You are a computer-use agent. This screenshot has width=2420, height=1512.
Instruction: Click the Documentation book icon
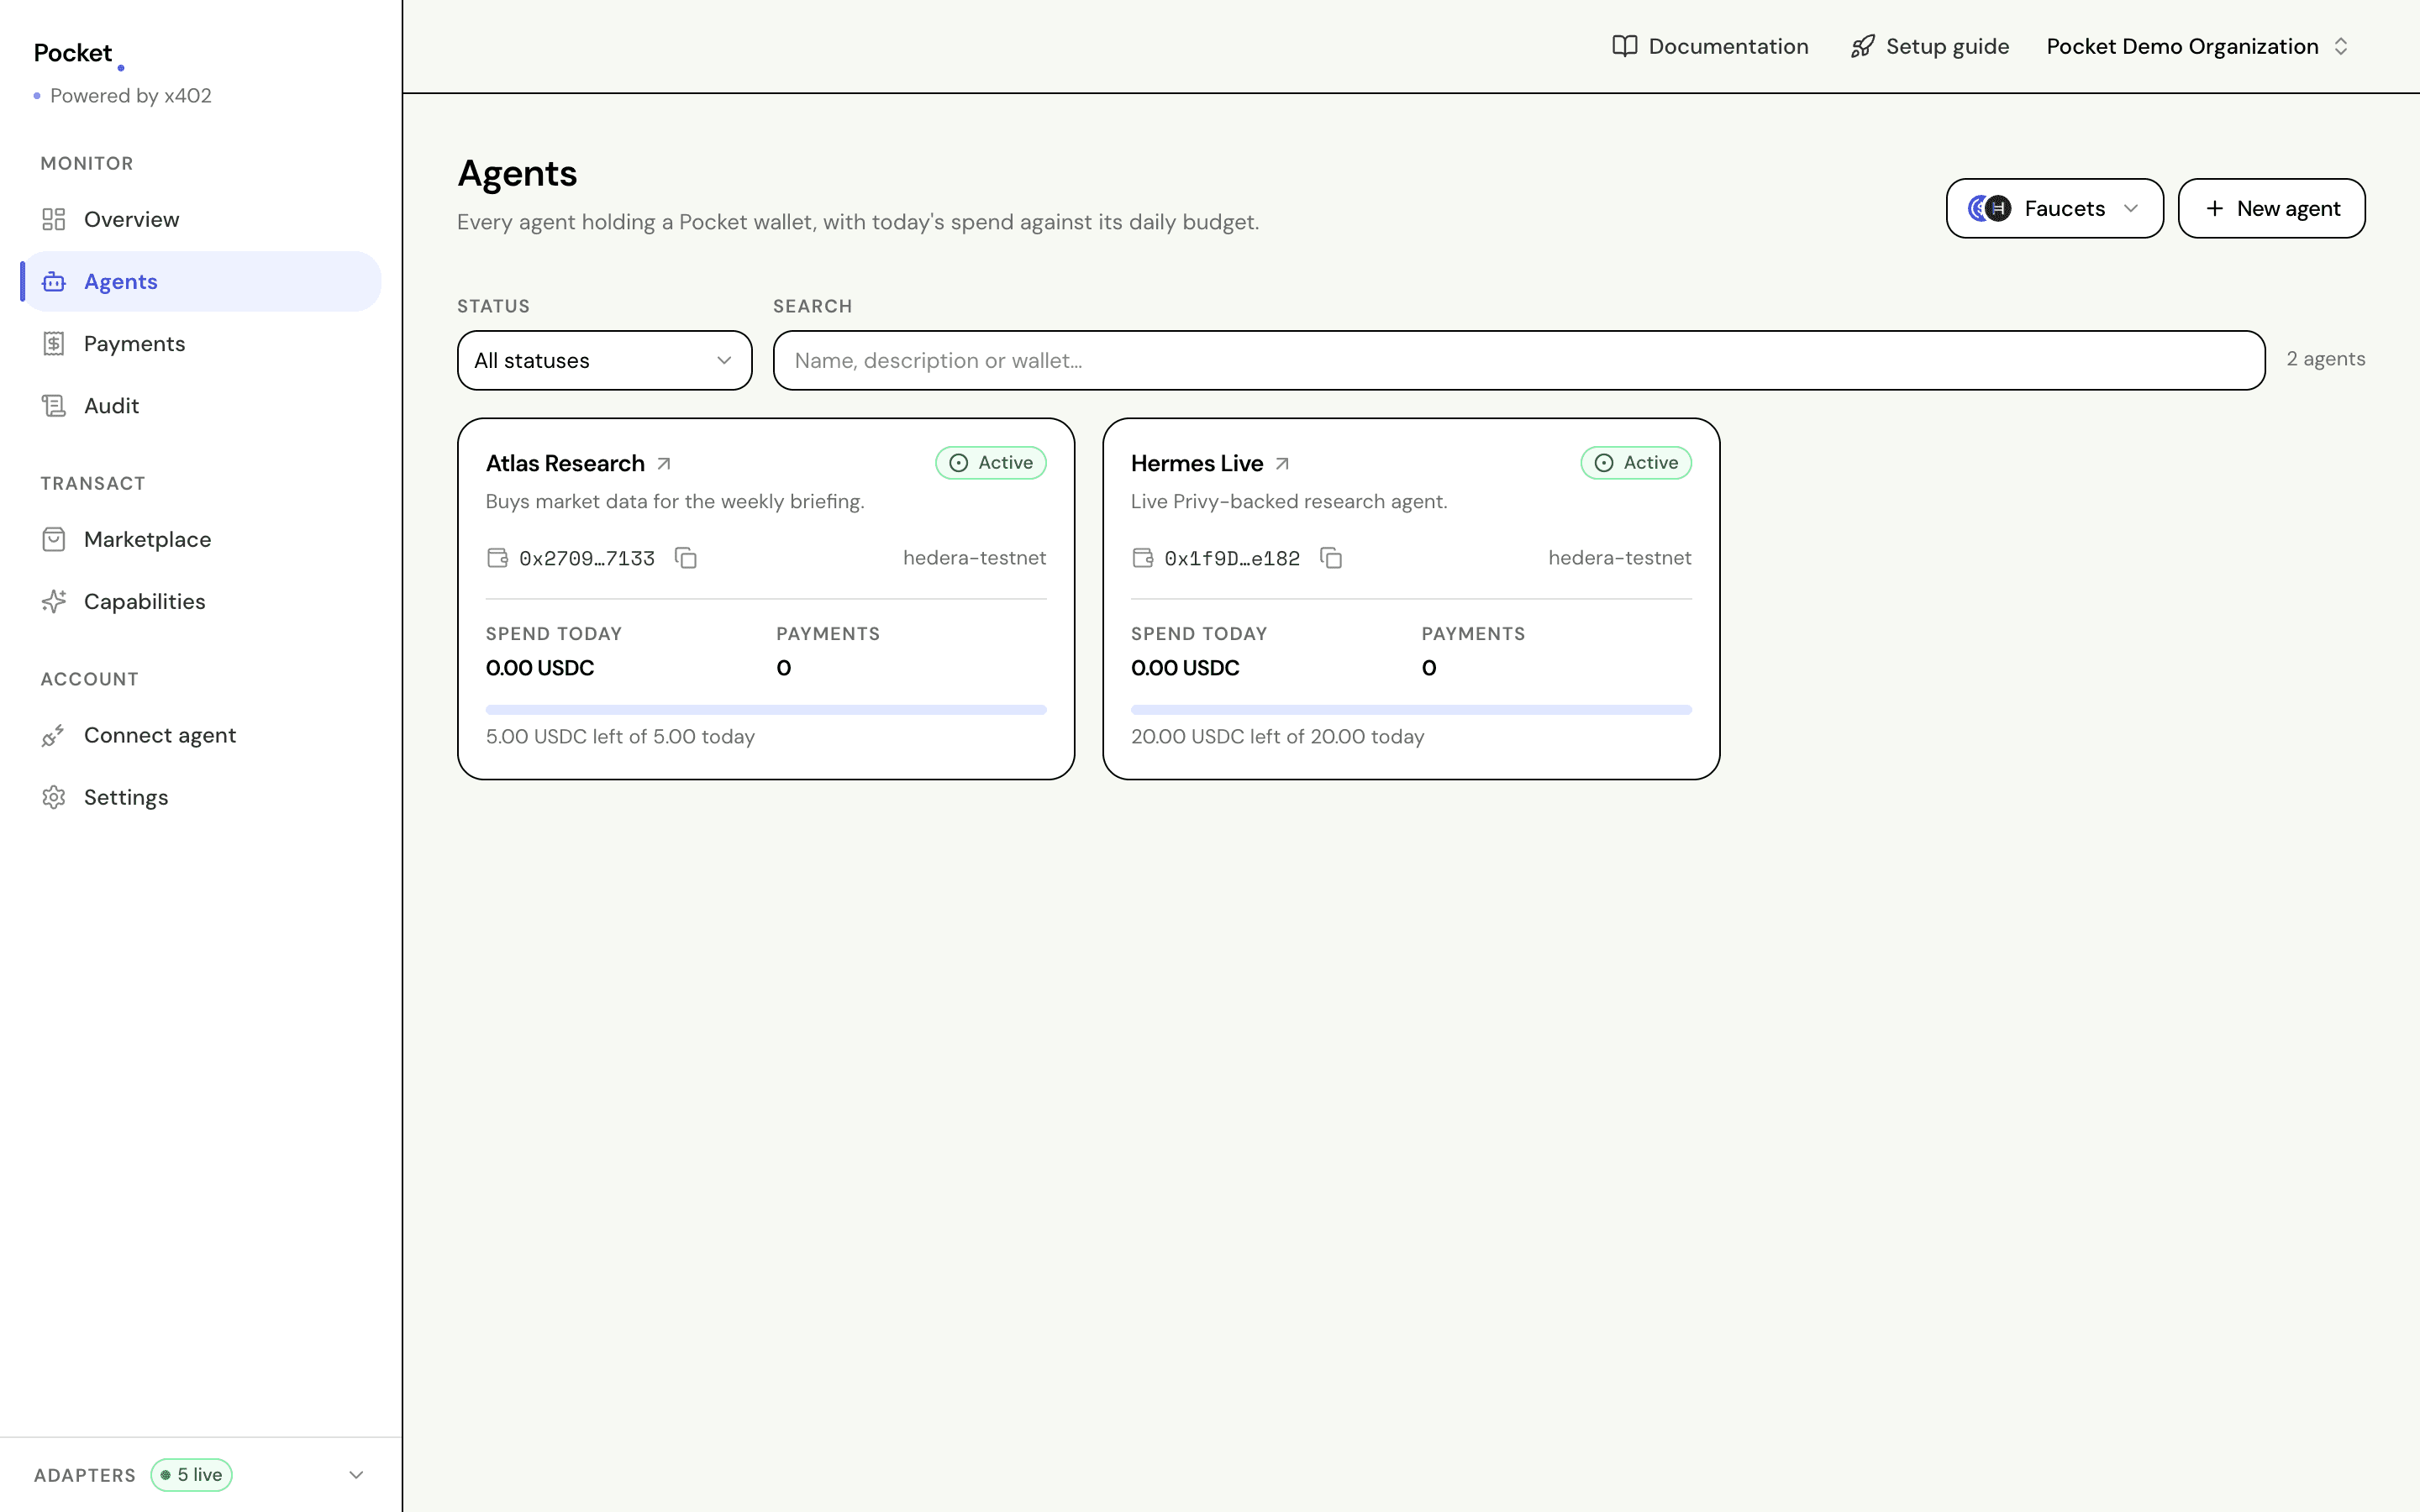pos(1625,46)
